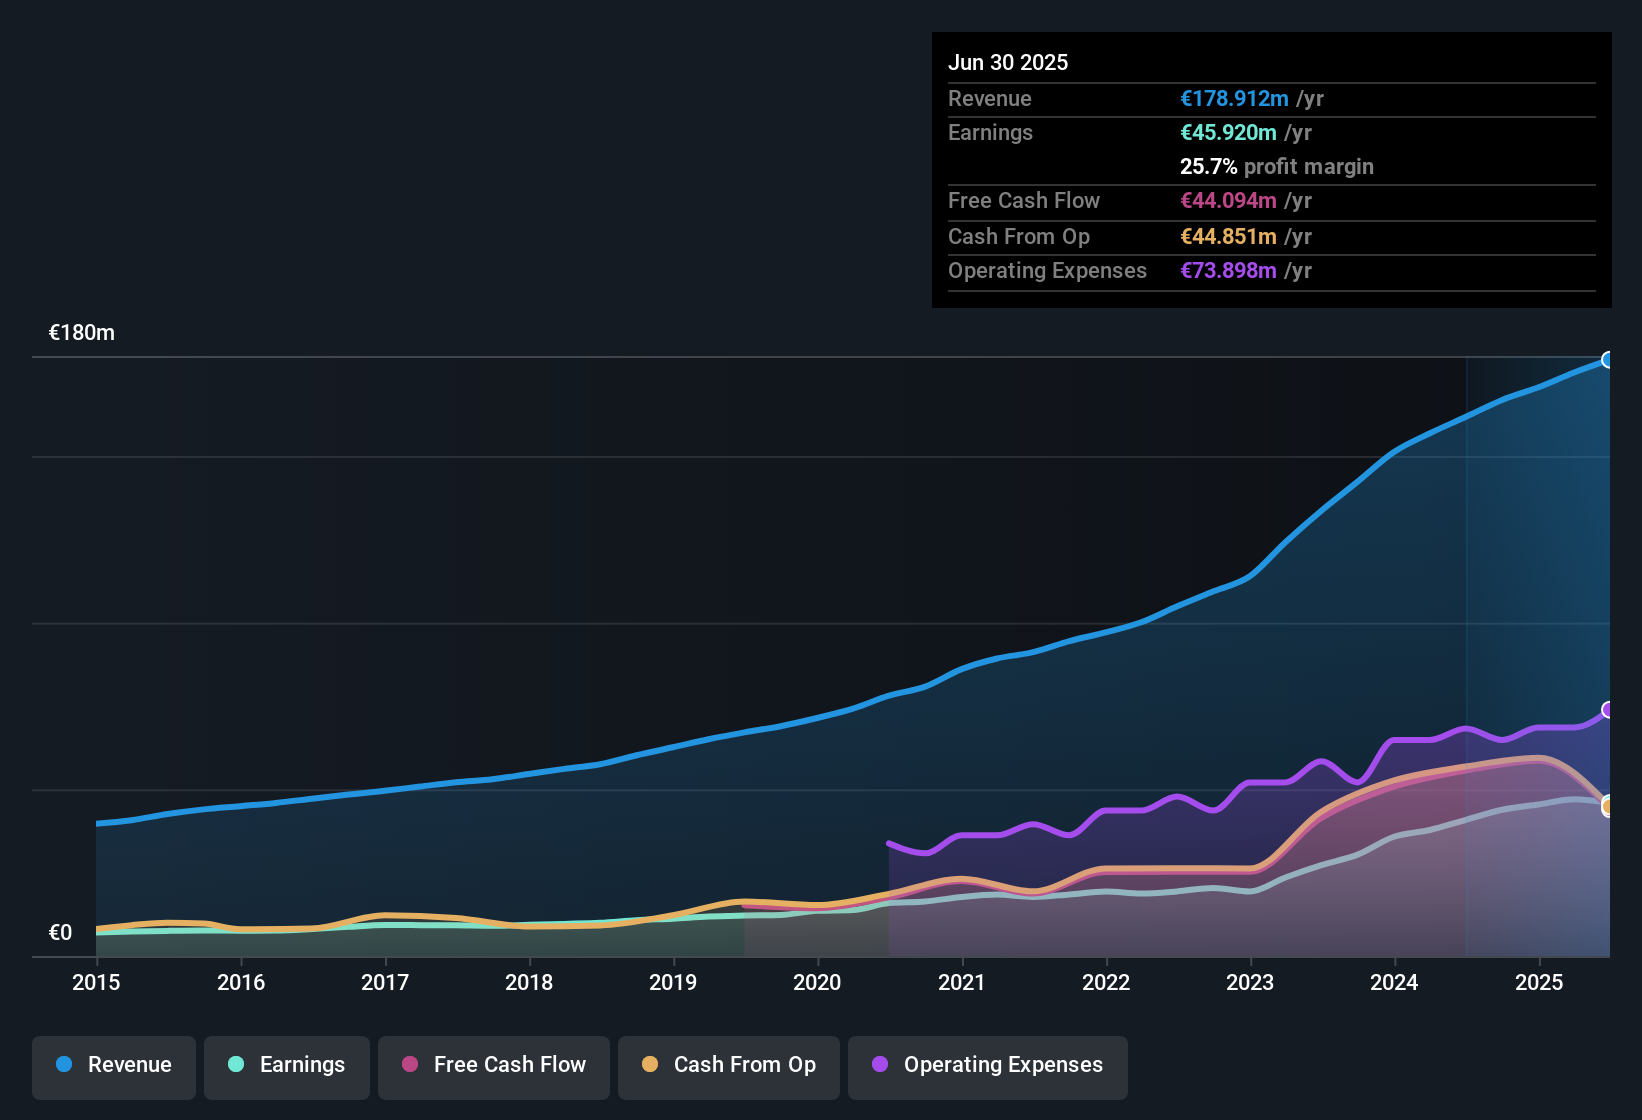This screenshot has width=1642, height=1120.
Task: Click the teal Earnings legend dot
Action: [236, 1064]
